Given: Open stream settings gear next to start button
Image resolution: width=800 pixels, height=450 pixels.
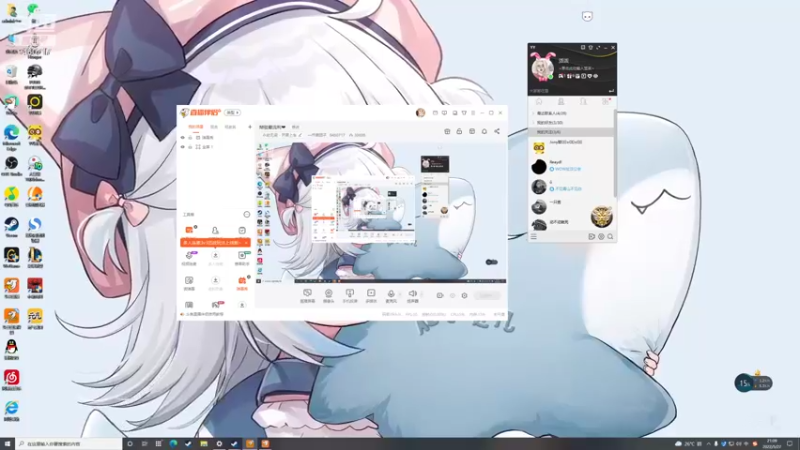Looking at the screenshot, I should 464,295.
